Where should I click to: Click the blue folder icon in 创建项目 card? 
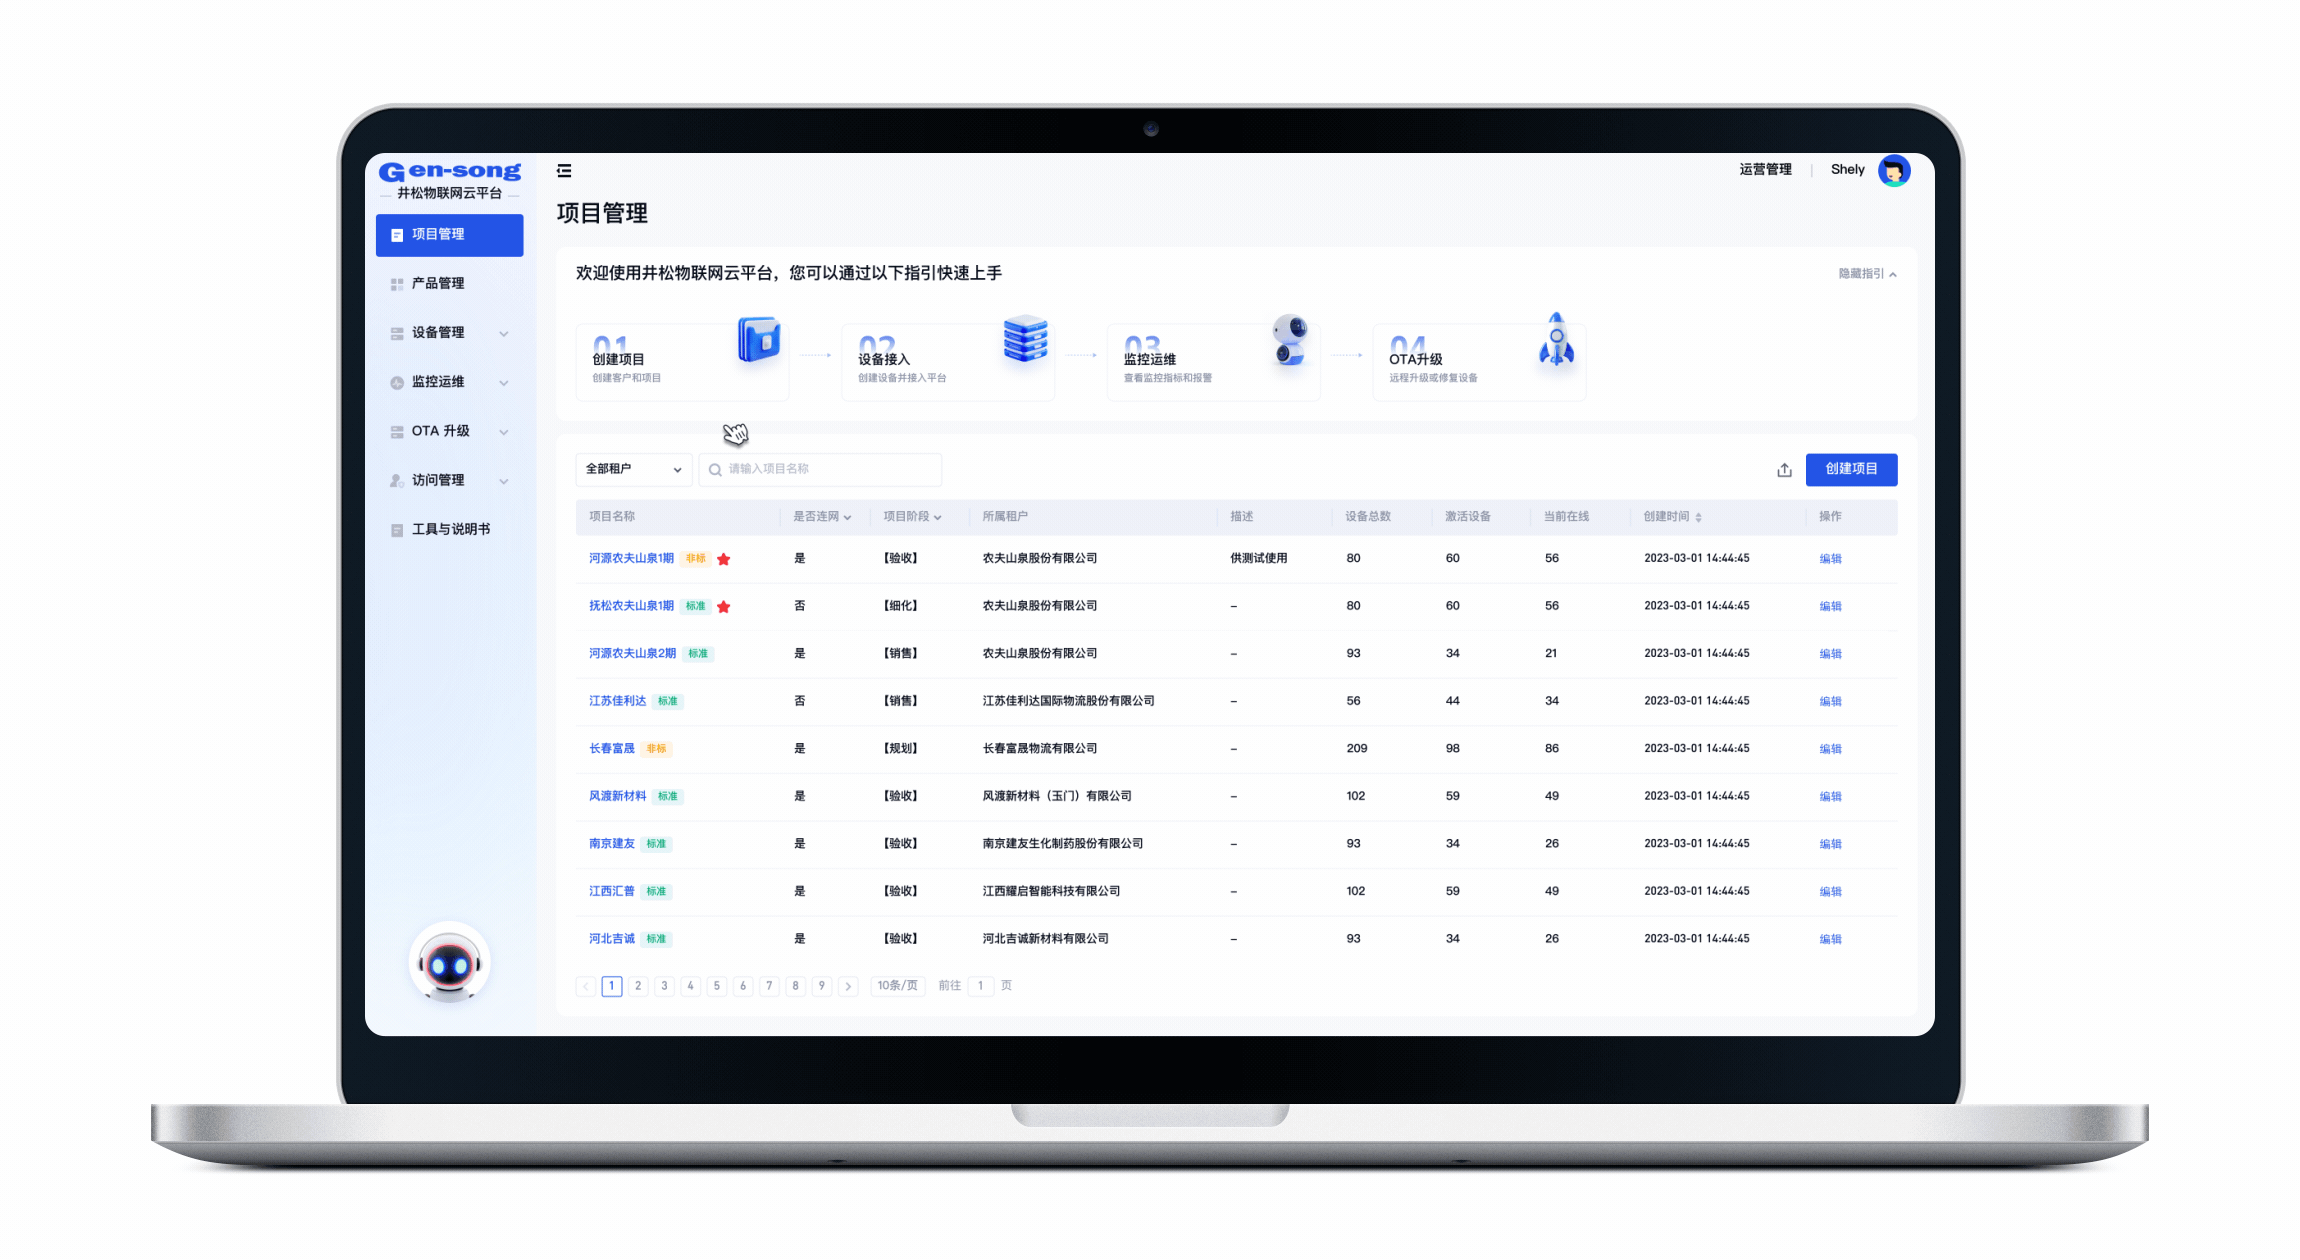759,341
